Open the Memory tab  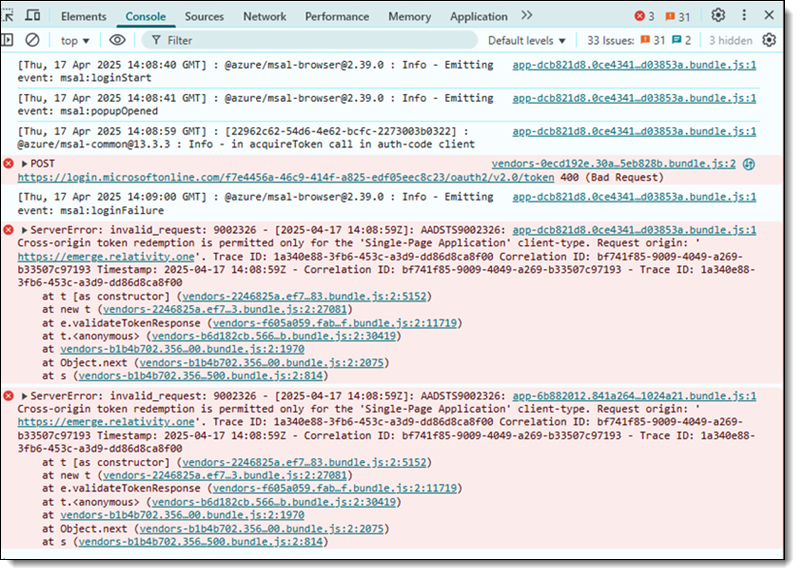click(x=409, y=16)
